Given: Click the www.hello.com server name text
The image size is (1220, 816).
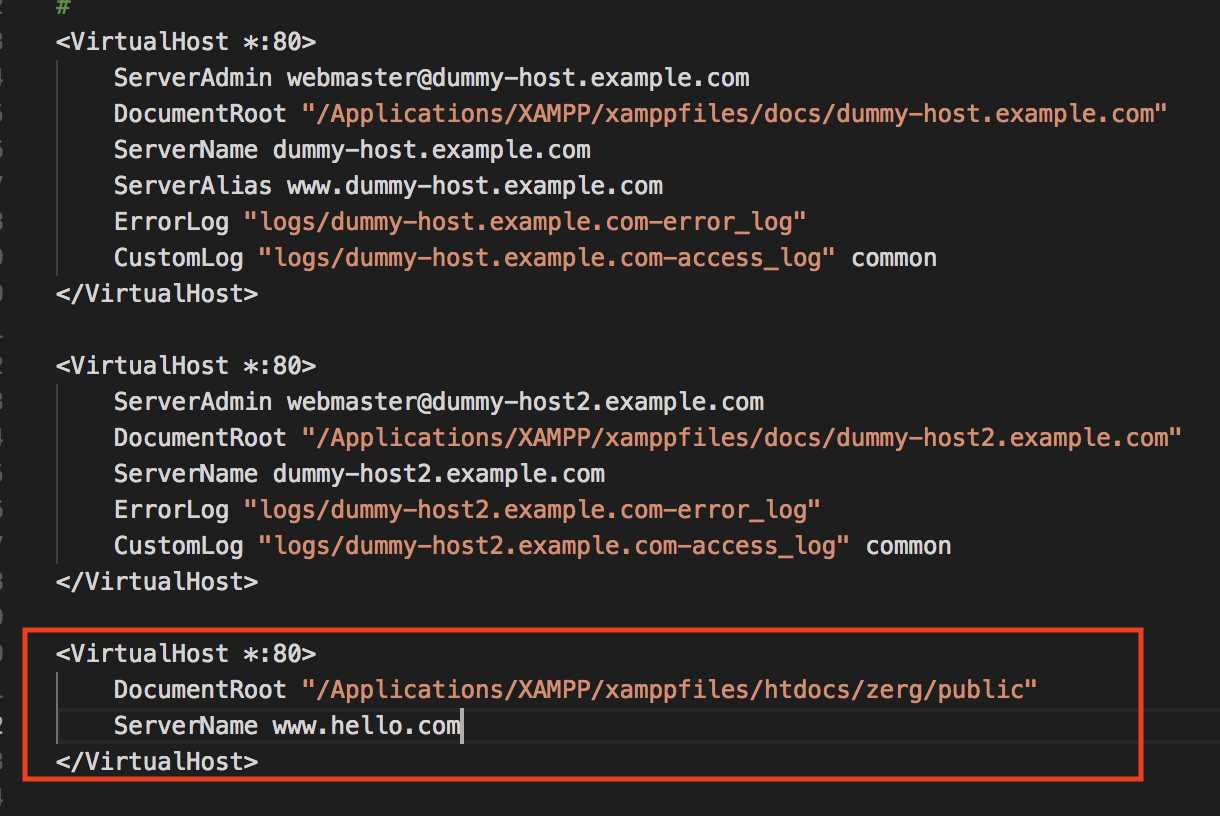Looking at the screenshot, I should 366,726.
